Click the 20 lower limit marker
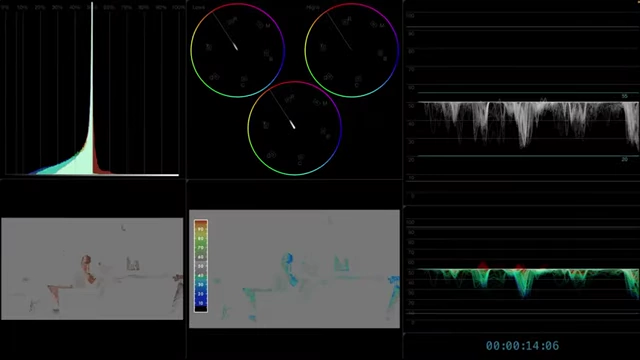640x360 pixels. coord(624,159)
